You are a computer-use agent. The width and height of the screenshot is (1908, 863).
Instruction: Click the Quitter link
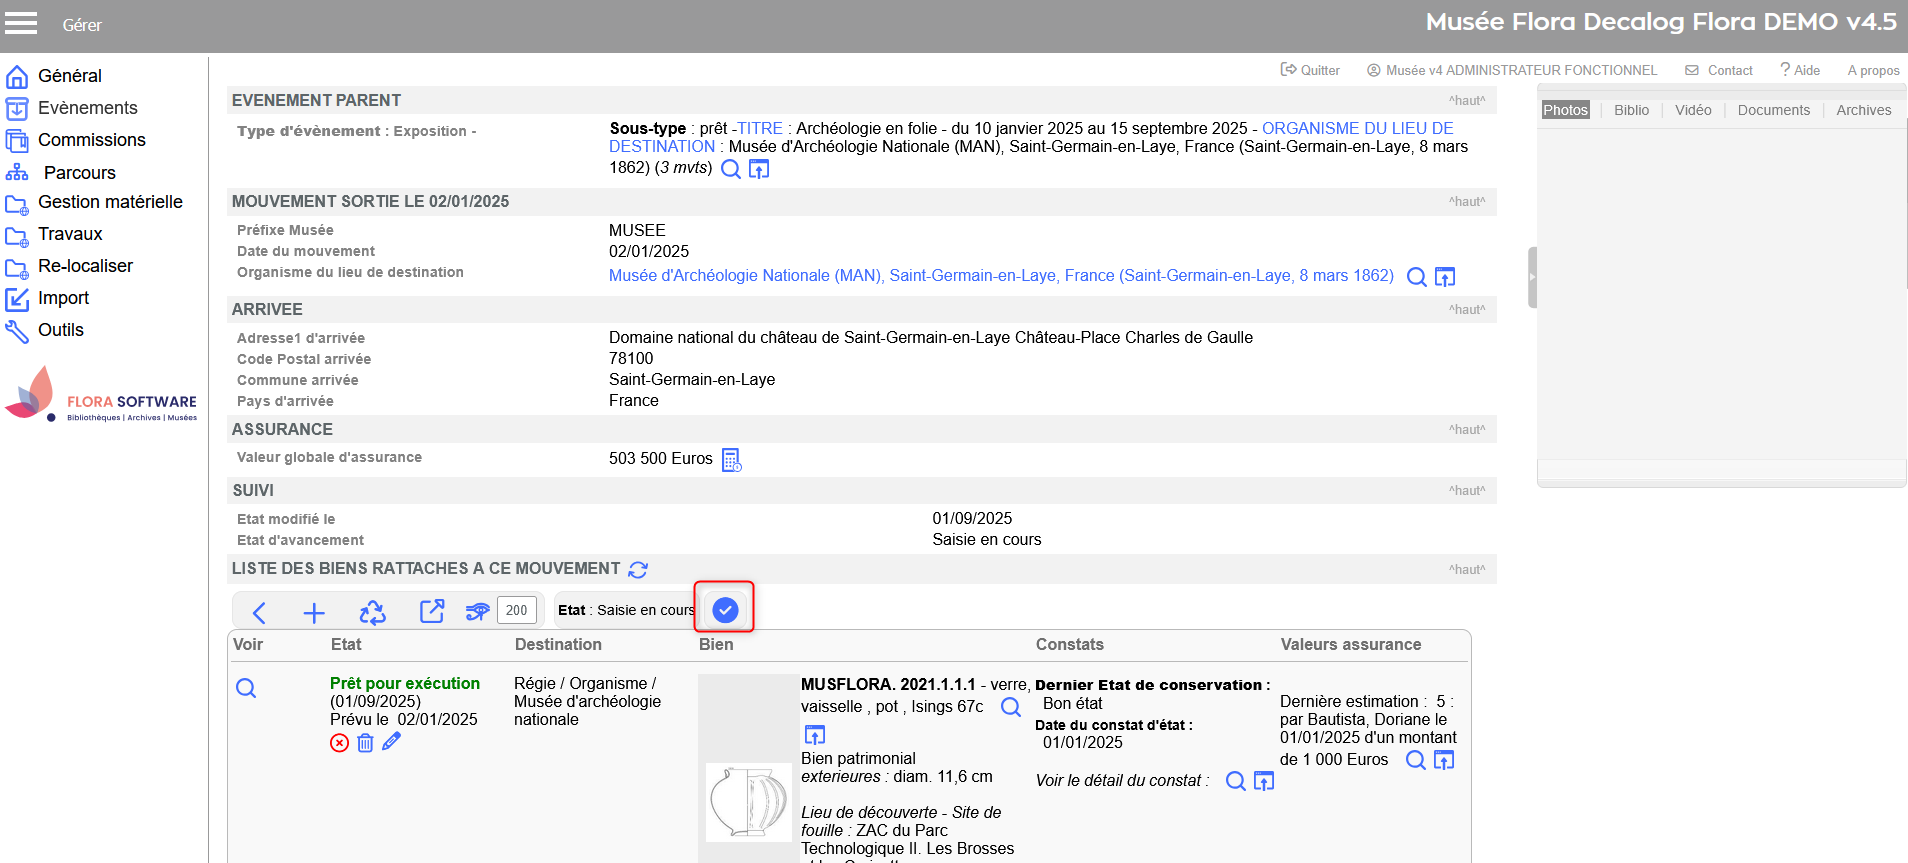click(1310, 70)
